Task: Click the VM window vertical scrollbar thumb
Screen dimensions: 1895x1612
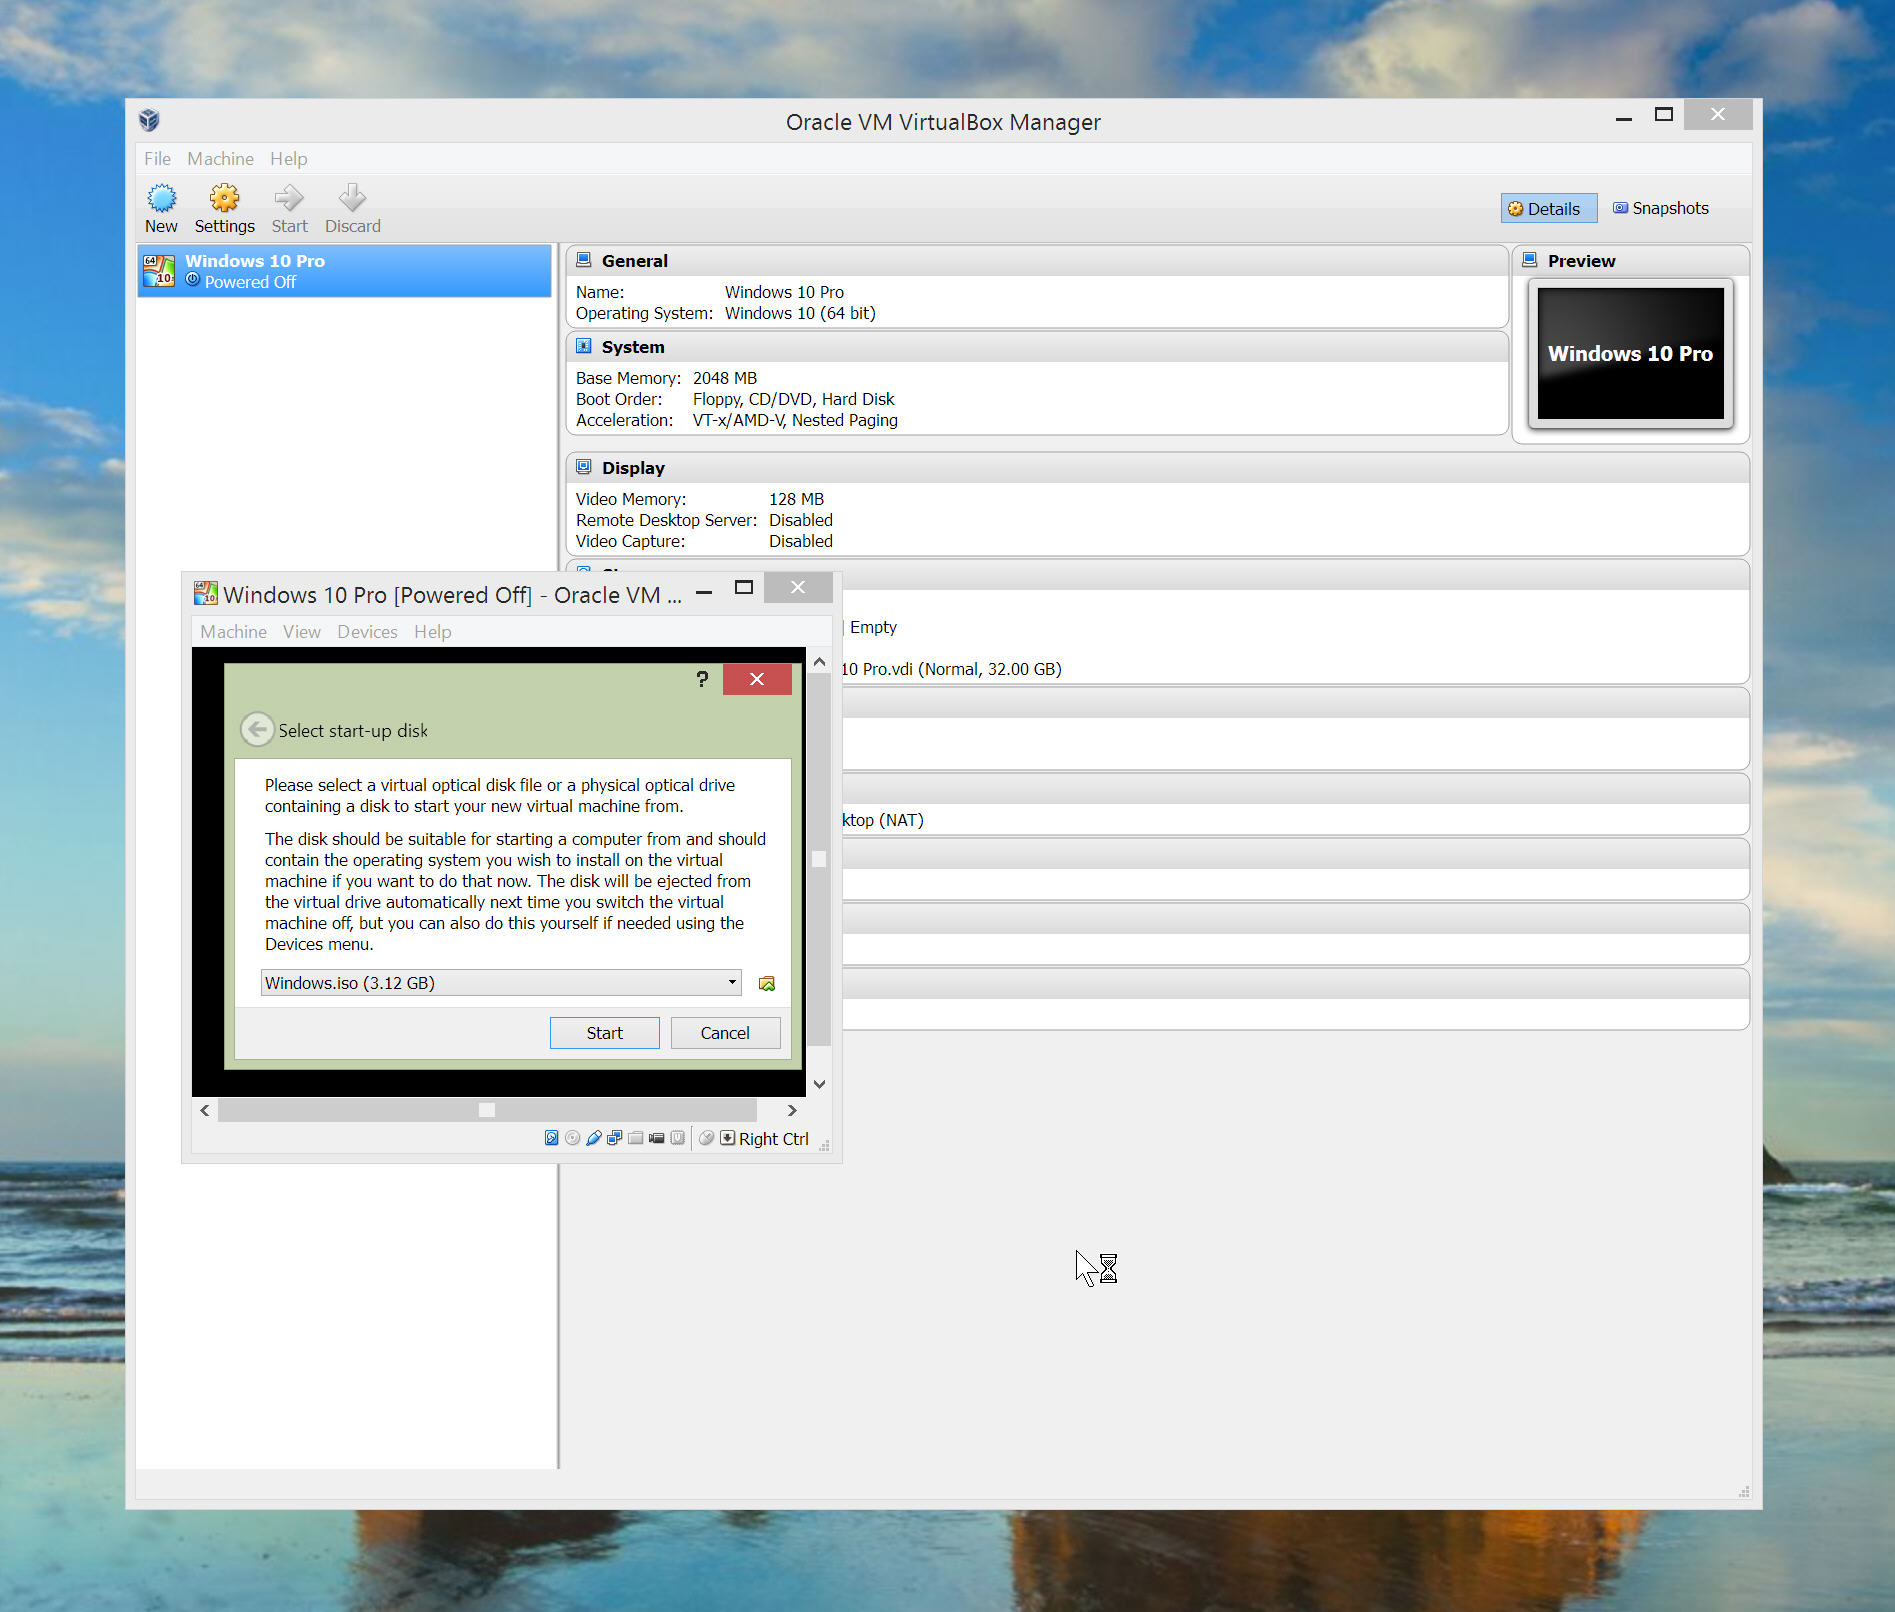Action: (819, 858)
